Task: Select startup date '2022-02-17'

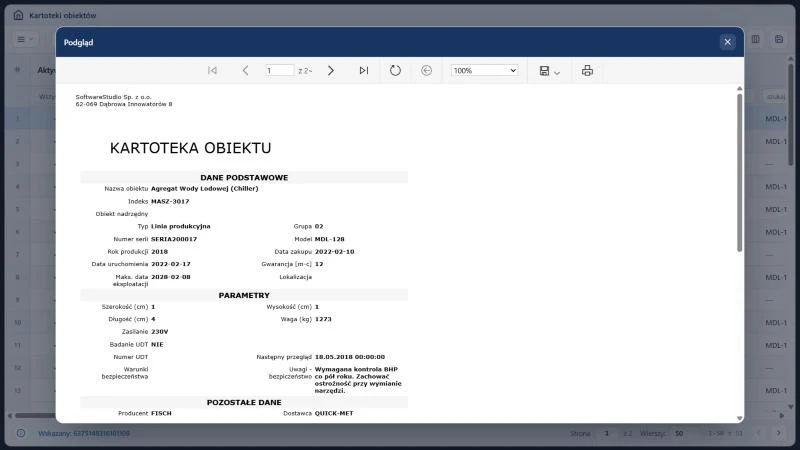Action: [x=170, y=264]
